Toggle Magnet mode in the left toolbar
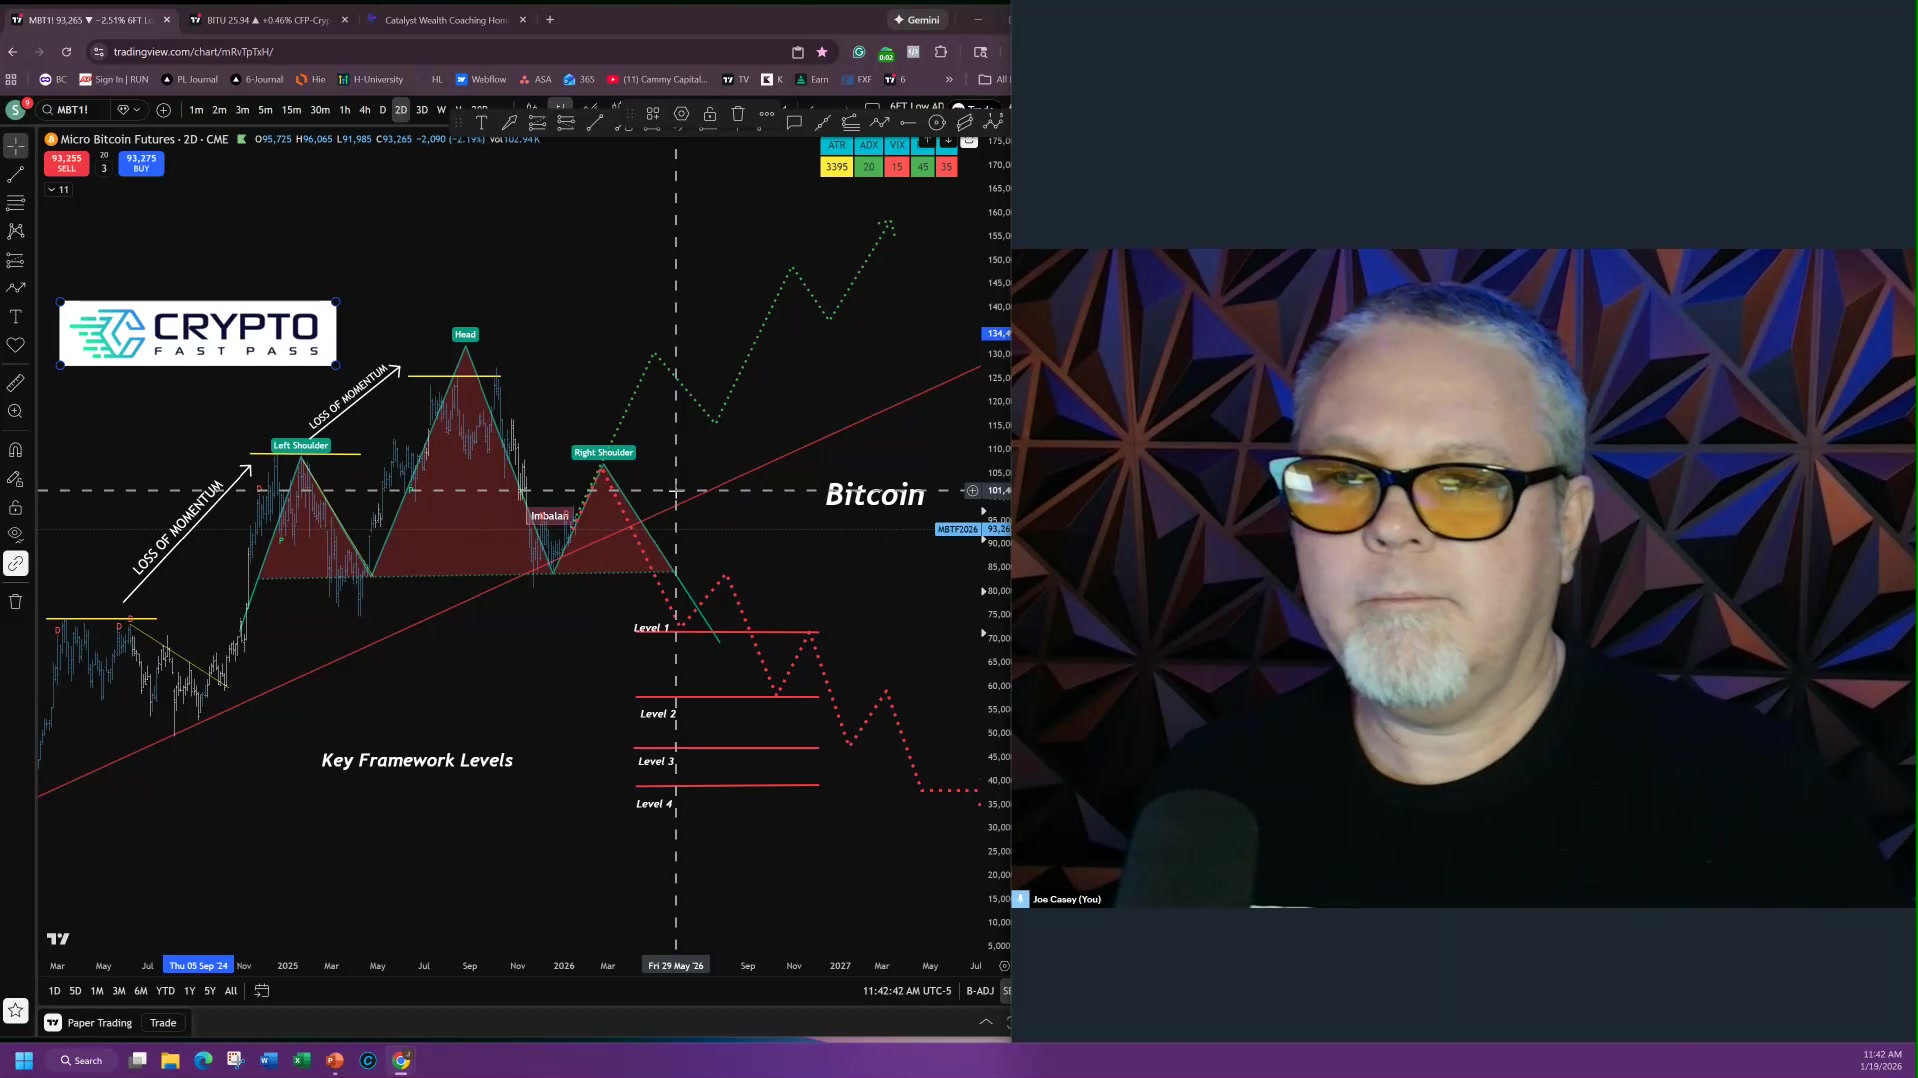This screenshot has height=1078, width=1918. [16, 450]
